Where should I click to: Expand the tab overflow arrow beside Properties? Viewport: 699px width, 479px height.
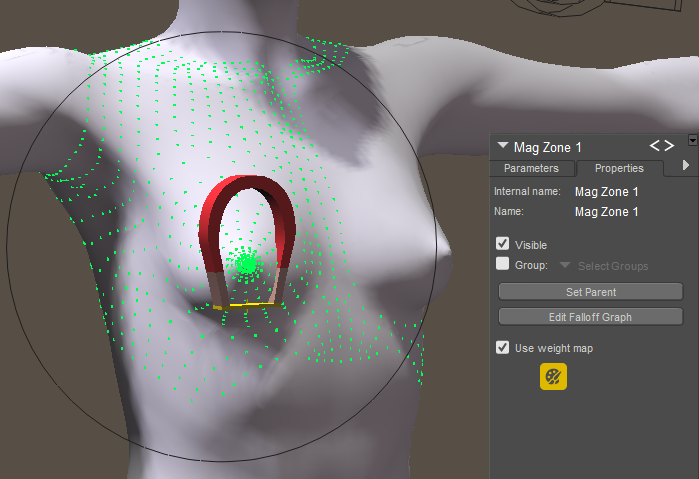click(685, 166)
